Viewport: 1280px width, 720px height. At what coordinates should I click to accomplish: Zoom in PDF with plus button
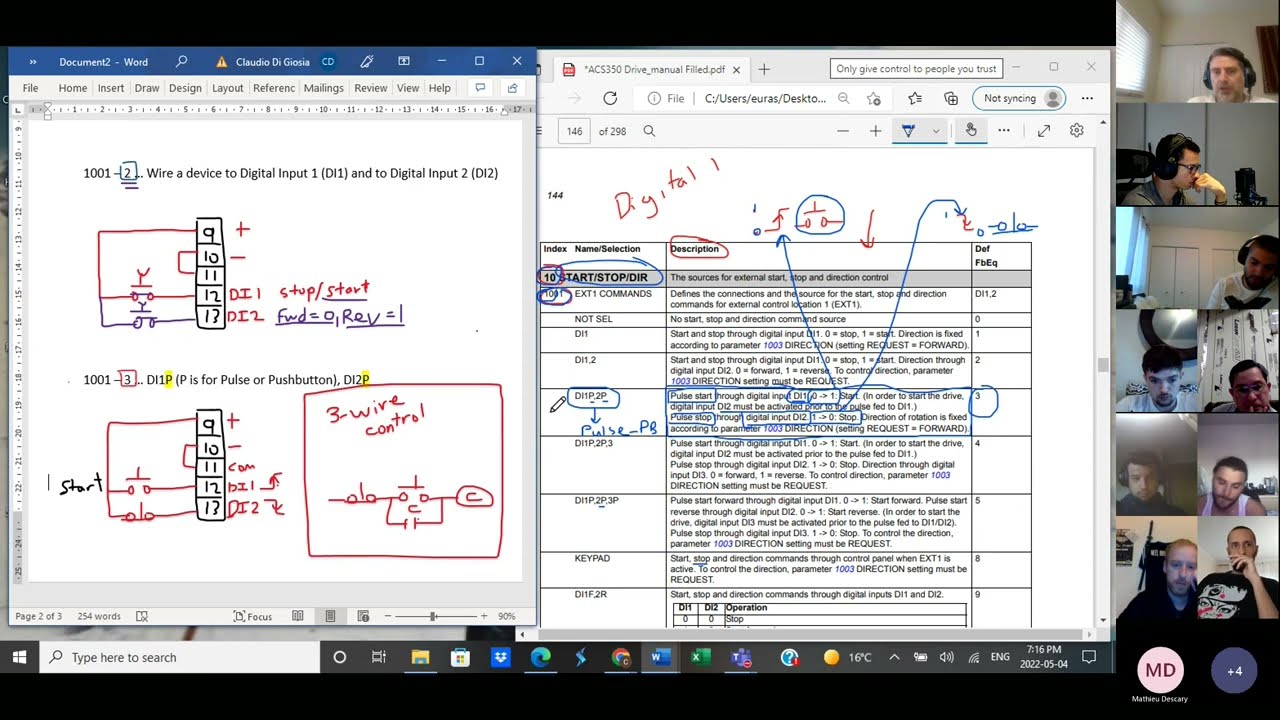pyautogui.click(x=876, y=131)
